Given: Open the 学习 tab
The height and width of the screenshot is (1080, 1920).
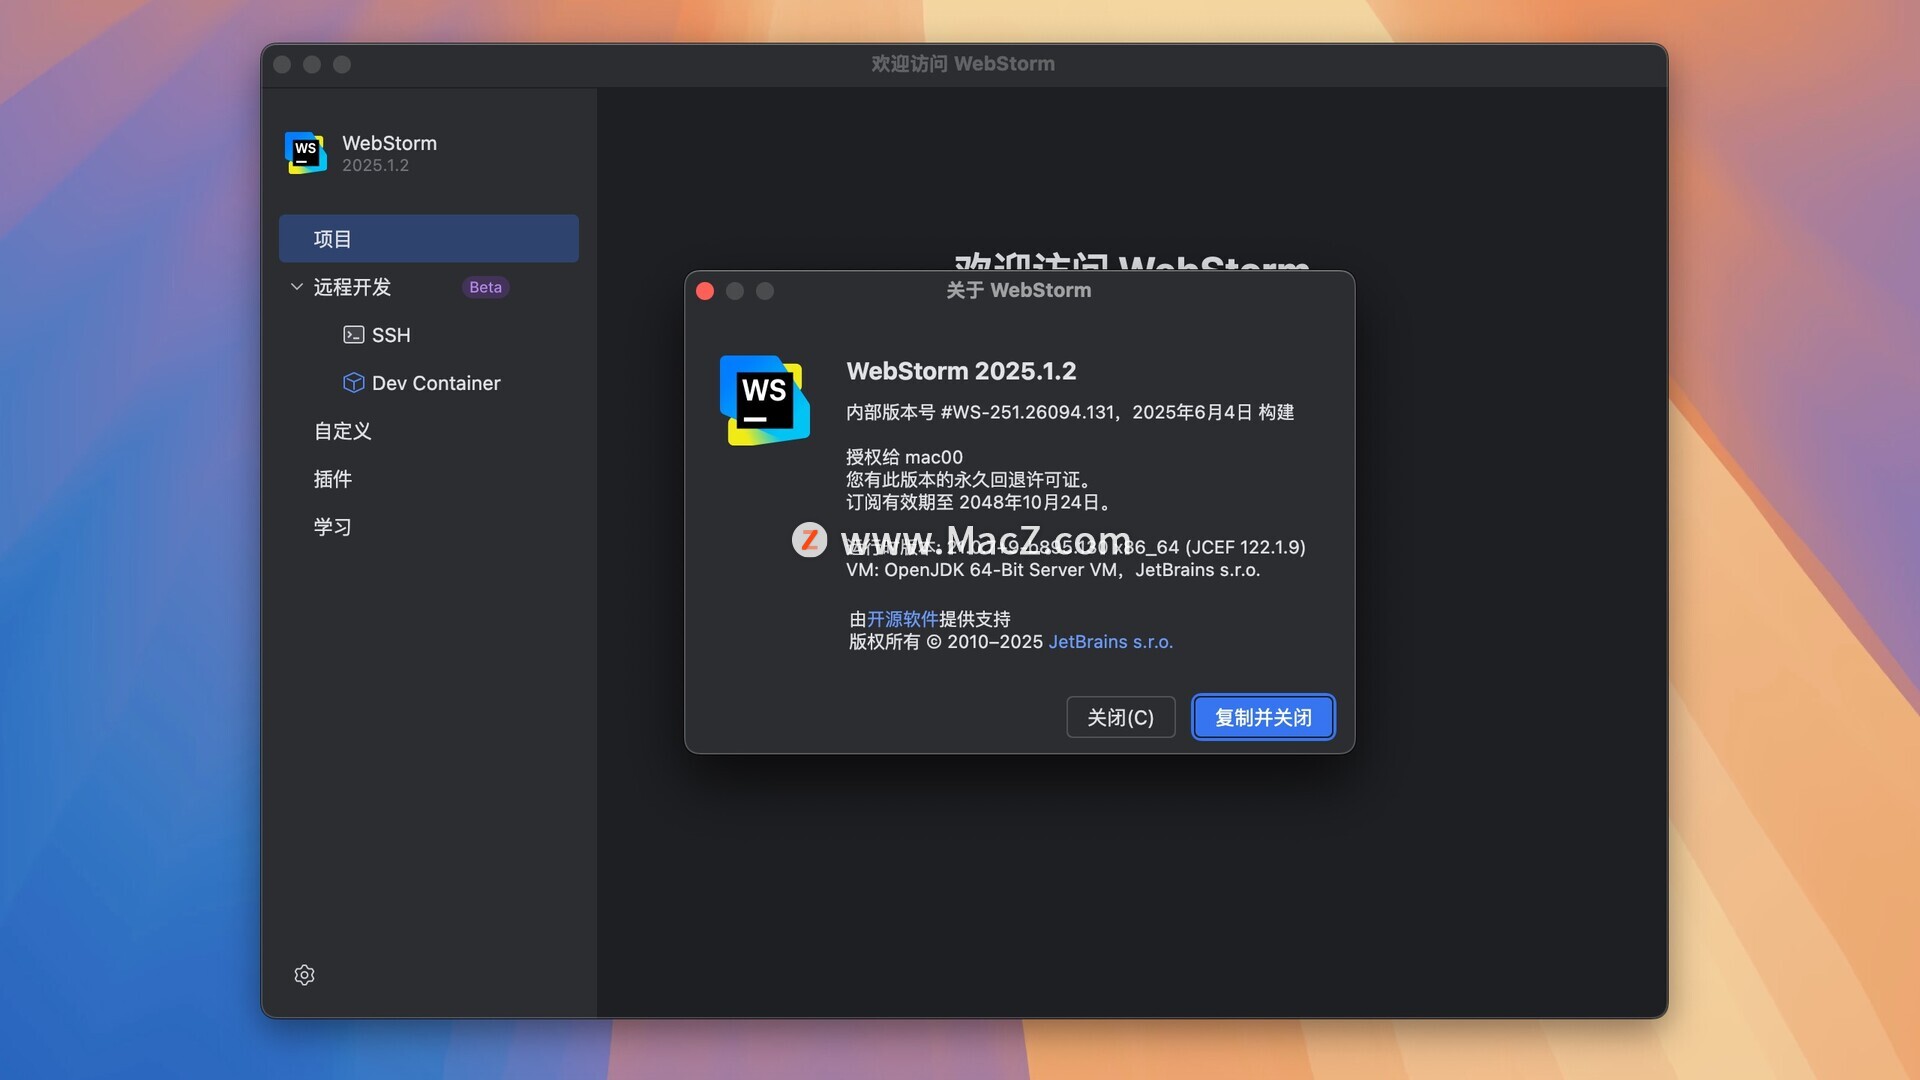Looking at the screenshot, I should tap(333, 527).
